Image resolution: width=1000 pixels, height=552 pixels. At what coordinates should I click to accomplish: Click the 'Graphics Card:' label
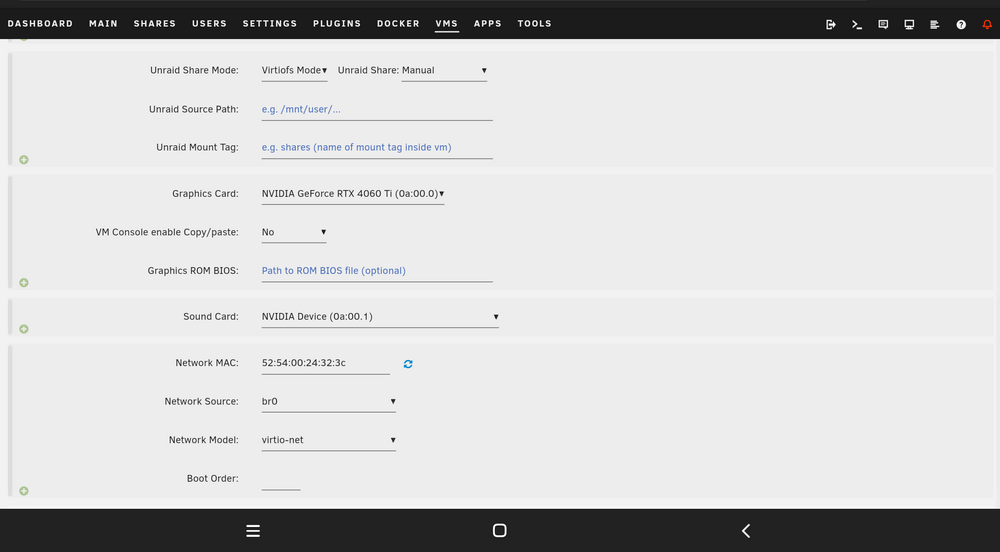(x=205, y=194)
